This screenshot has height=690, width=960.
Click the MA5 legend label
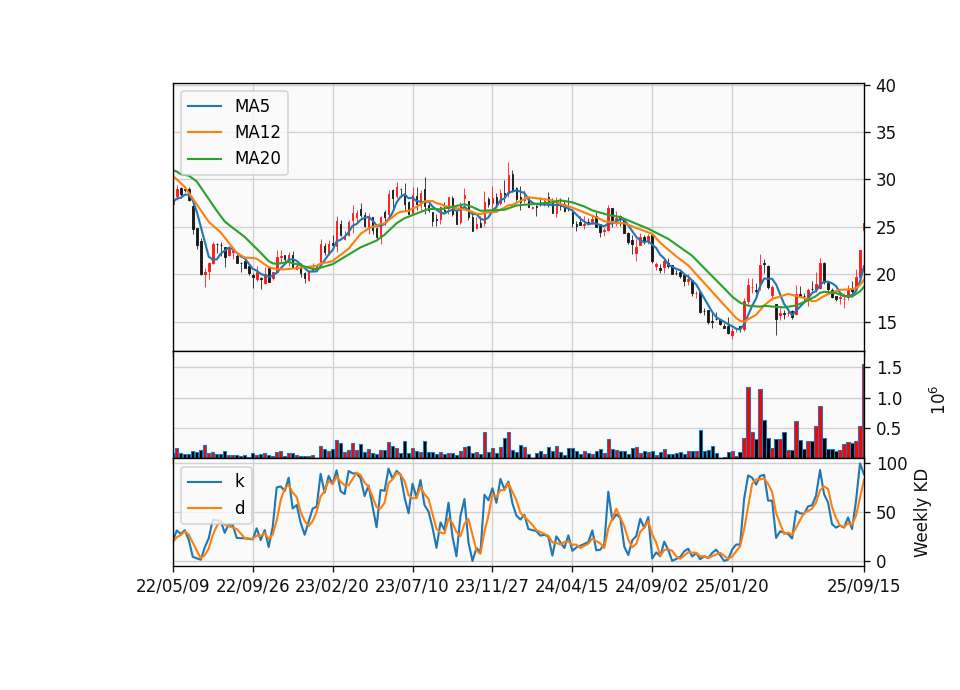point(252,106)
